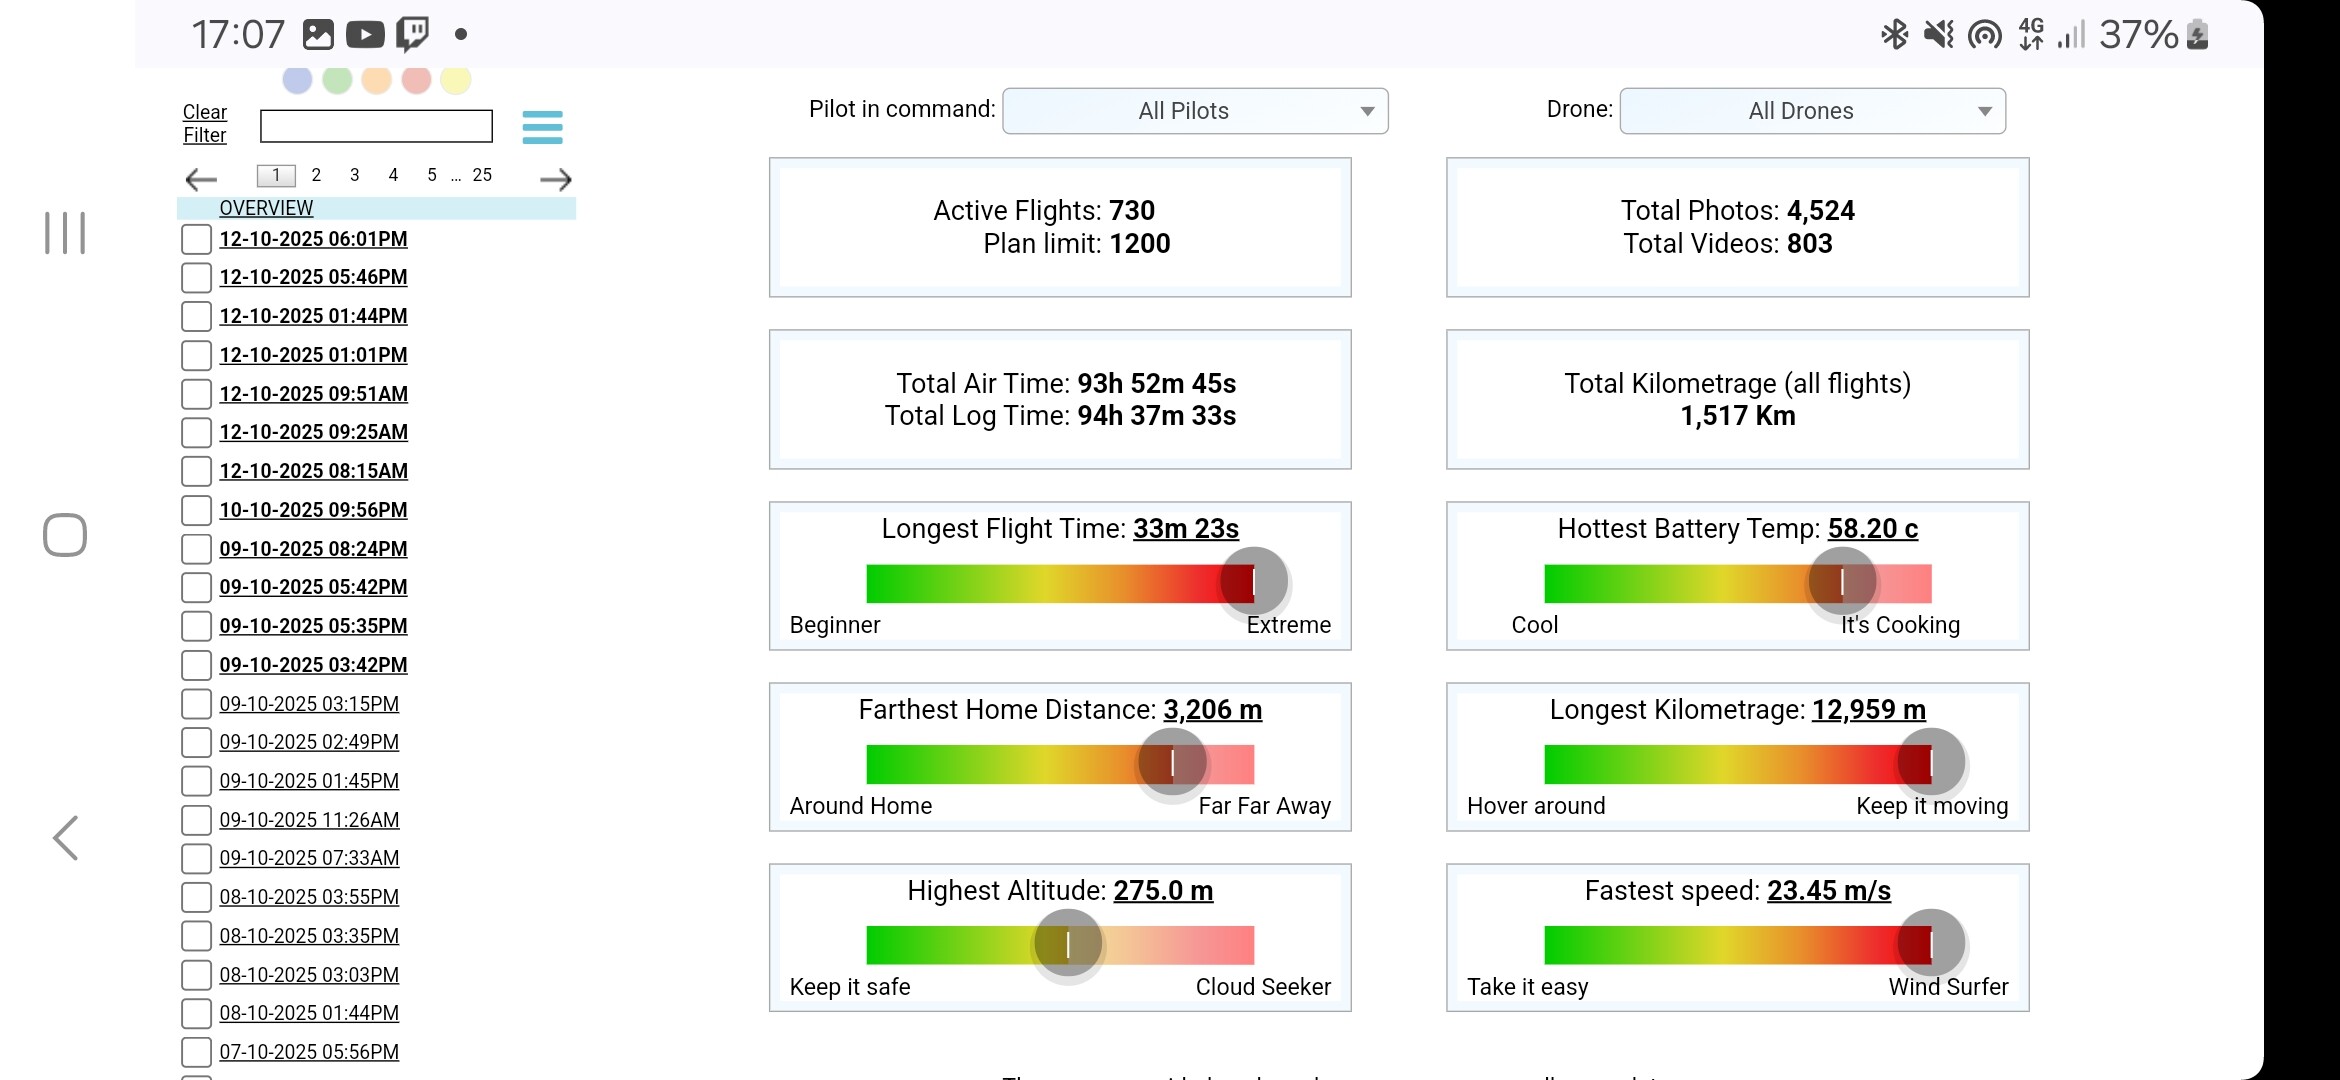Tick checkbox for flight 10-10-2025 09:56PM
The width and height of the screenshot is (2340, 1080).
[196, 510]
